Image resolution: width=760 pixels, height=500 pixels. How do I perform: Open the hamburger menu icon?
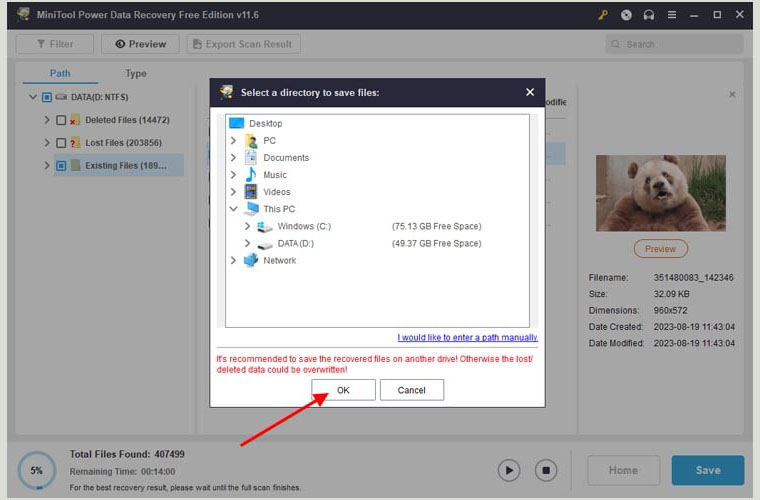[672, 15]
